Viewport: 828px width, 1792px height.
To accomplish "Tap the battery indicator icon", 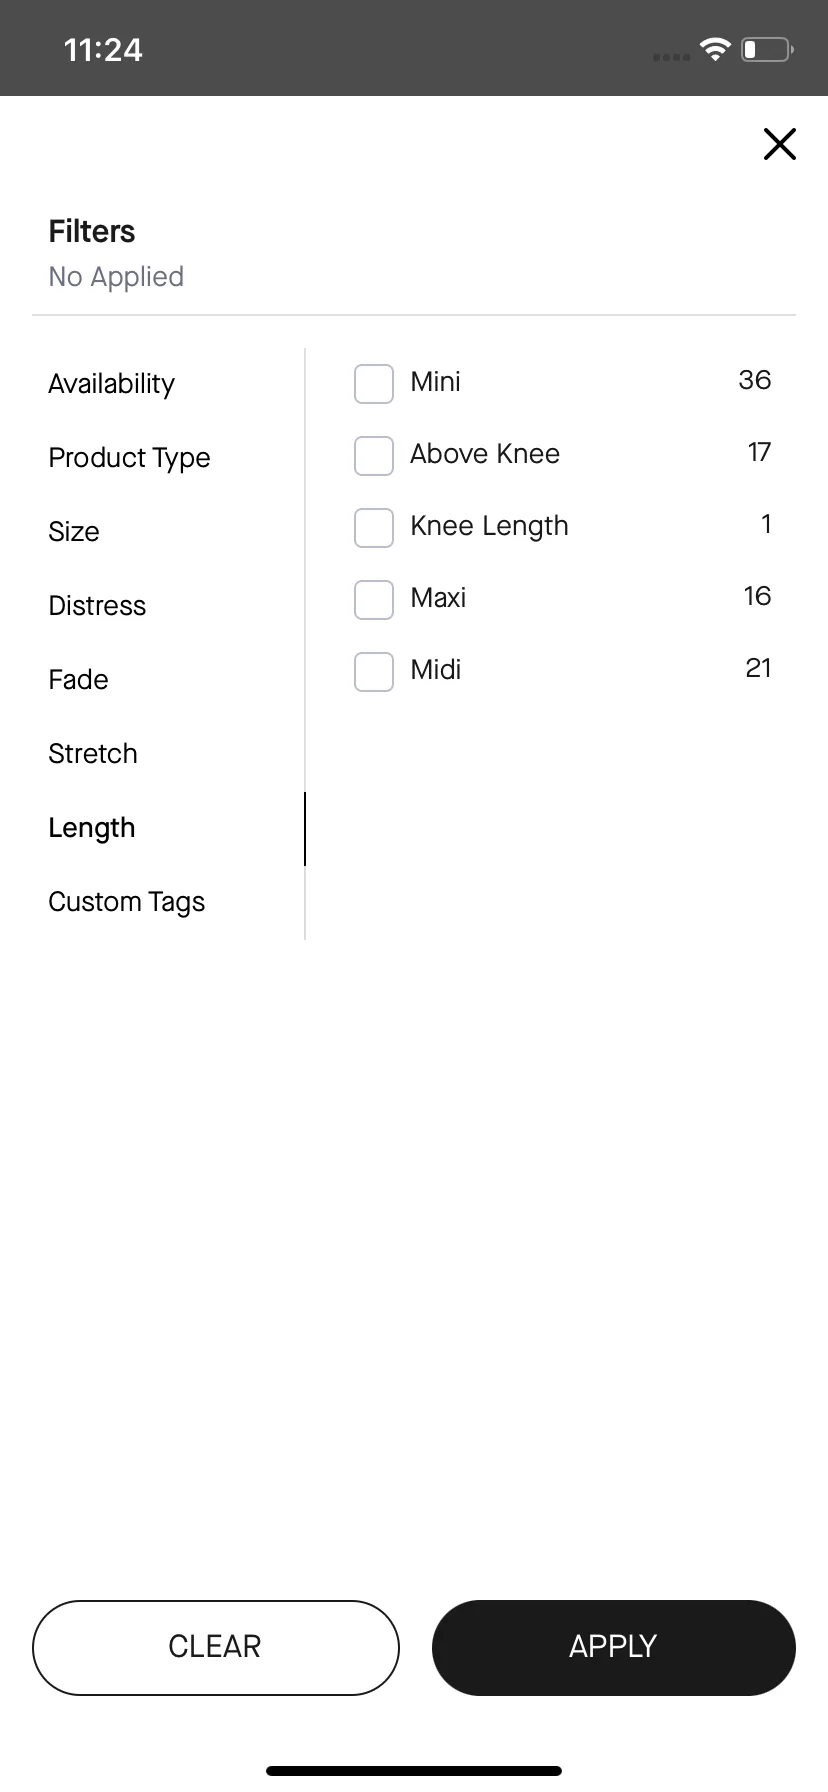I will pos(767,49).
